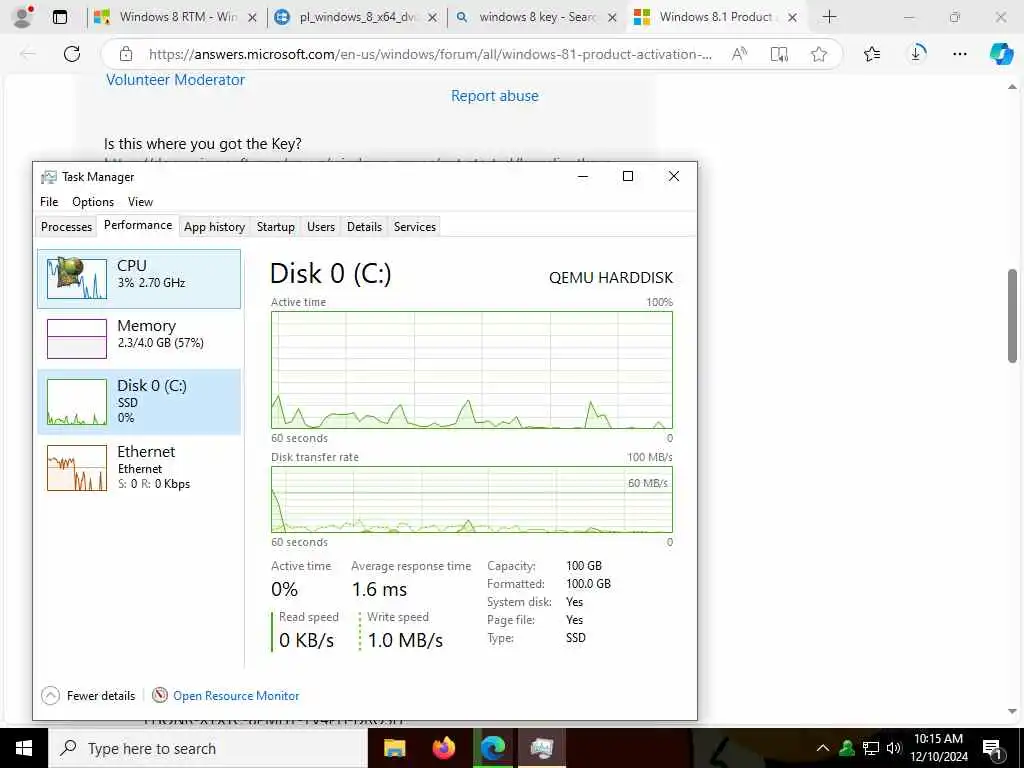Open the notification center icon
Viewport: 1024px width, 768px height.
[992, 749]
